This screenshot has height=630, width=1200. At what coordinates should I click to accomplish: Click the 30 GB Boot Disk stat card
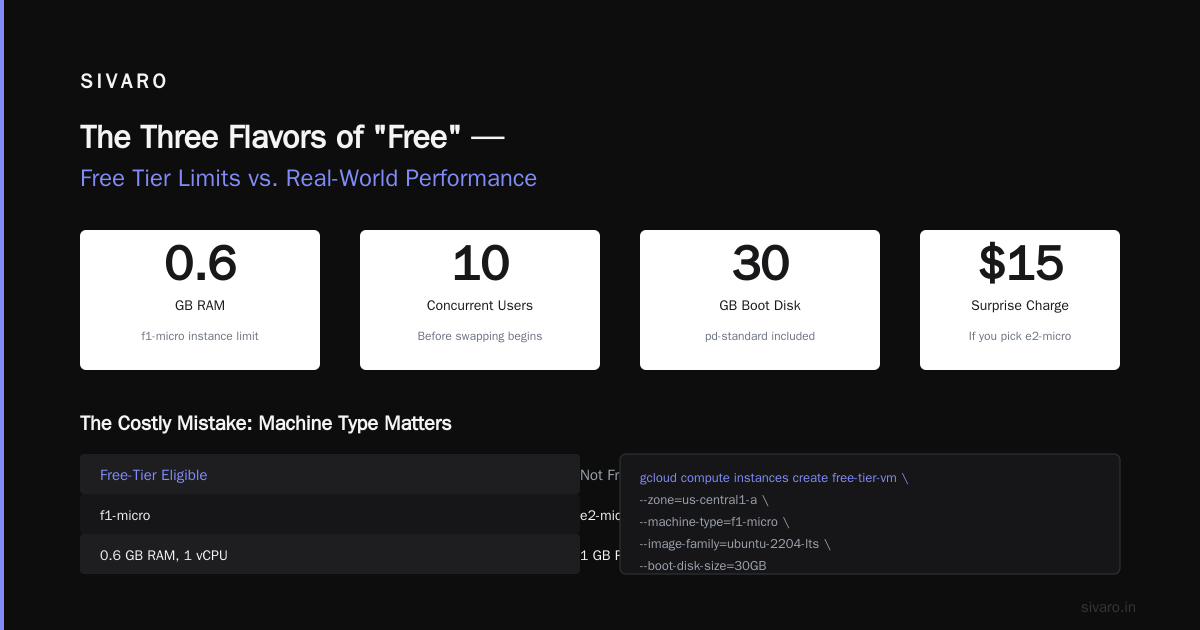pyautogui.click(x=760, y=300)
